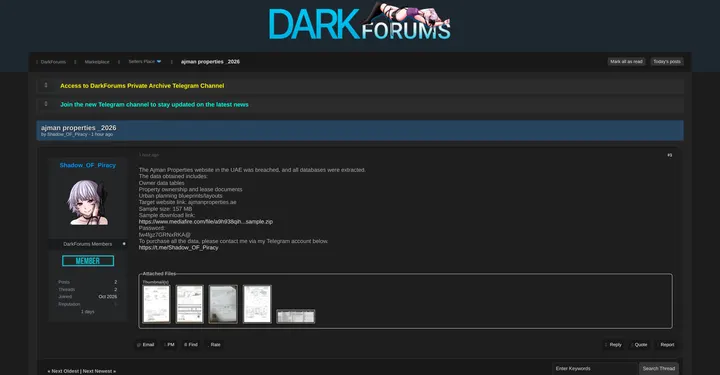
Task: Open the t.me/Shadow_OF_Piracy Telegram link
Action: (x=179, y=247)
